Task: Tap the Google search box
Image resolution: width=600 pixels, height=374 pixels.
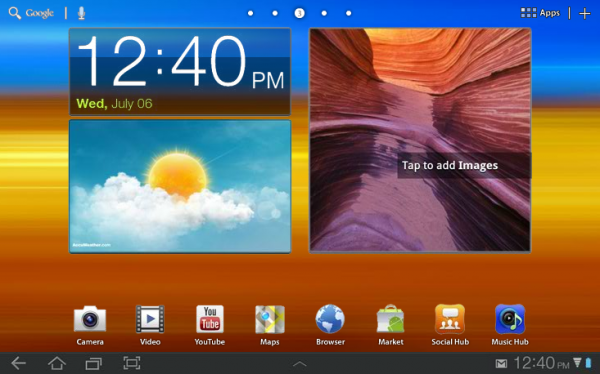Action: pos(31,13)
